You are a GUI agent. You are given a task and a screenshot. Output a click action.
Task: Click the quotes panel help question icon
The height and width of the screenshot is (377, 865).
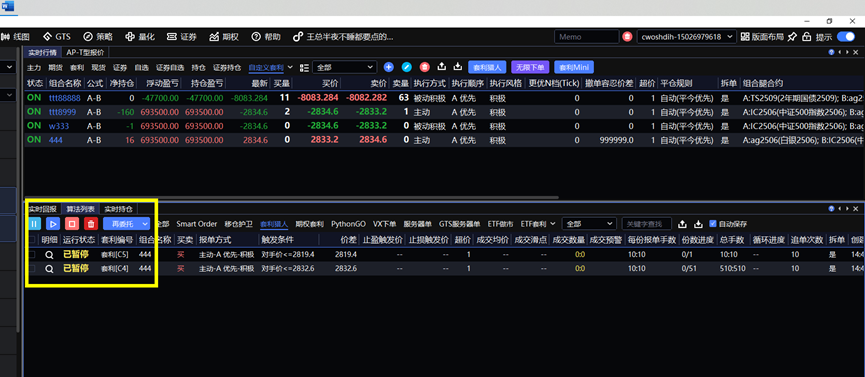[831, 52]
